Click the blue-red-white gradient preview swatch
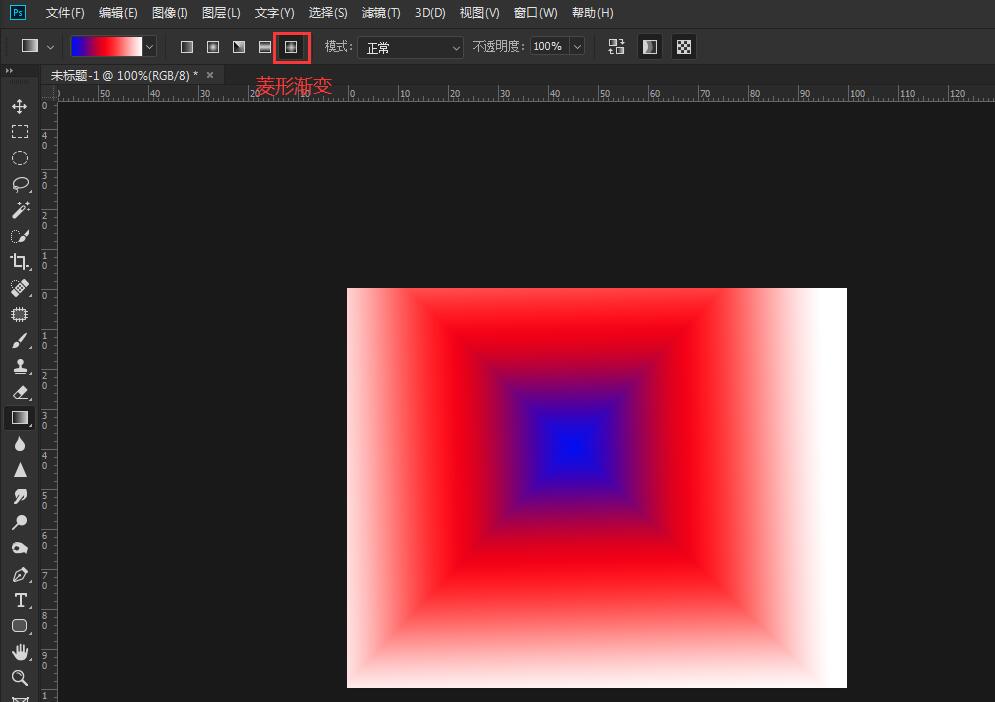The image size is (995, 702). 106,46
